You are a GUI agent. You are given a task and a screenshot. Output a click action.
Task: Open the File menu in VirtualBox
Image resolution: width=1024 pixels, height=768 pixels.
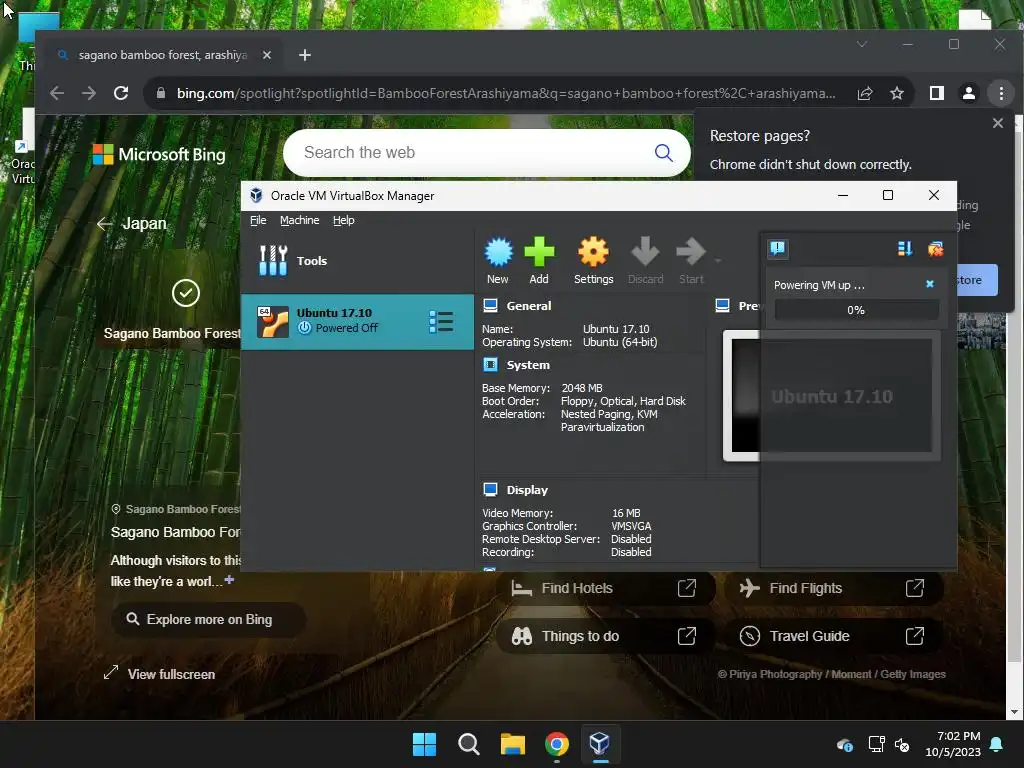pyautogui.click(x=258, y=220)
